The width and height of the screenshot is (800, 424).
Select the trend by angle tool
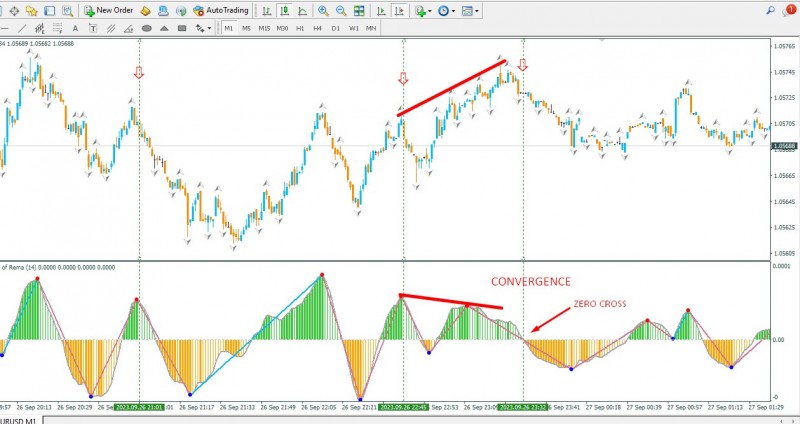[x=129, y=29]
